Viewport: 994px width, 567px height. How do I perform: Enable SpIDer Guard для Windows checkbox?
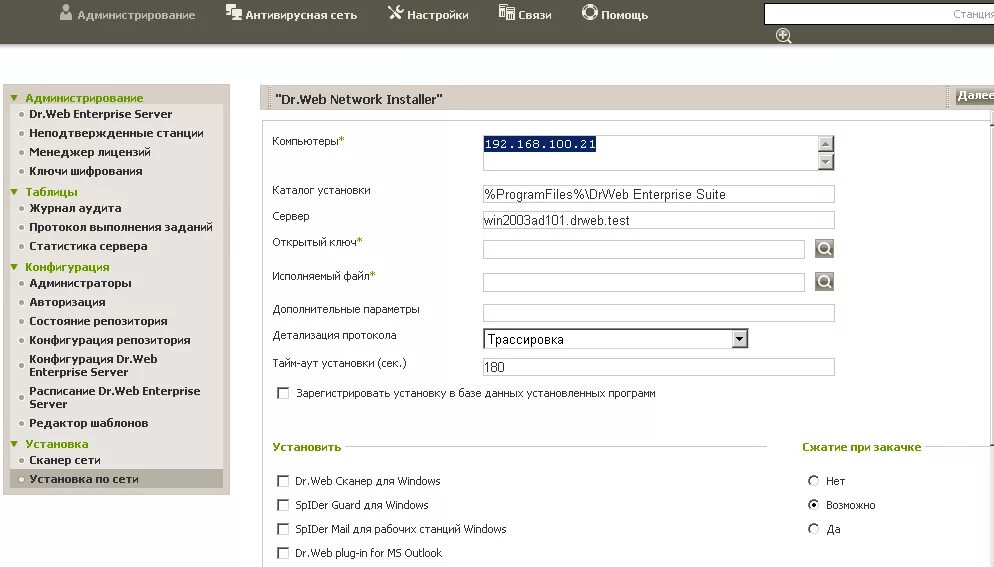[283, 505]
